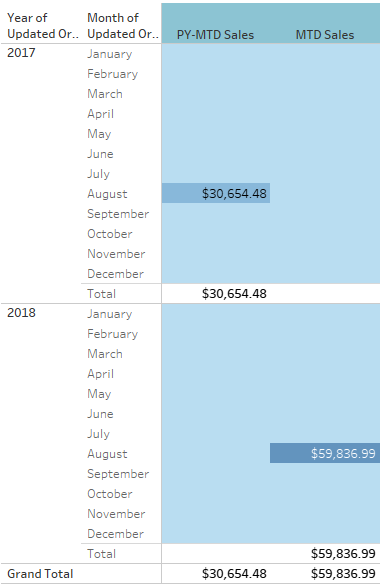Viewport: 380px width, 588px height.
Task: Select the December label under 2017
Action: pyautogui.click(x=116, y=274)
